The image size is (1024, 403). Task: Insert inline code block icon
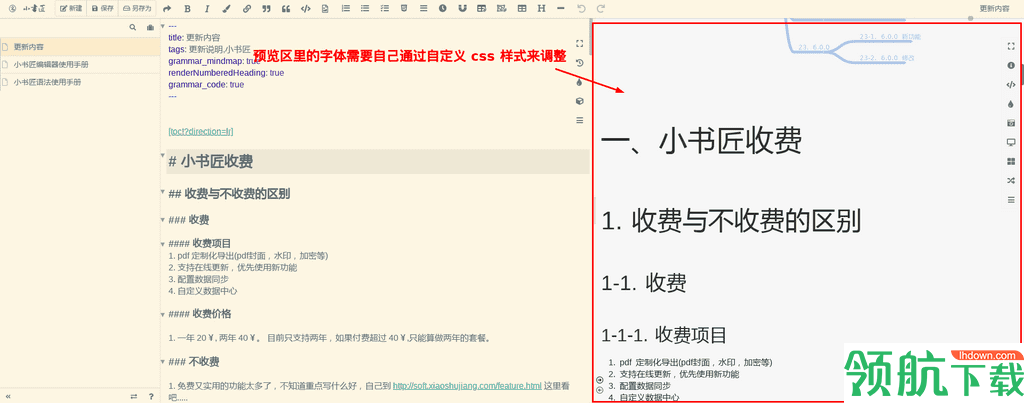click(x=306, y=8)
